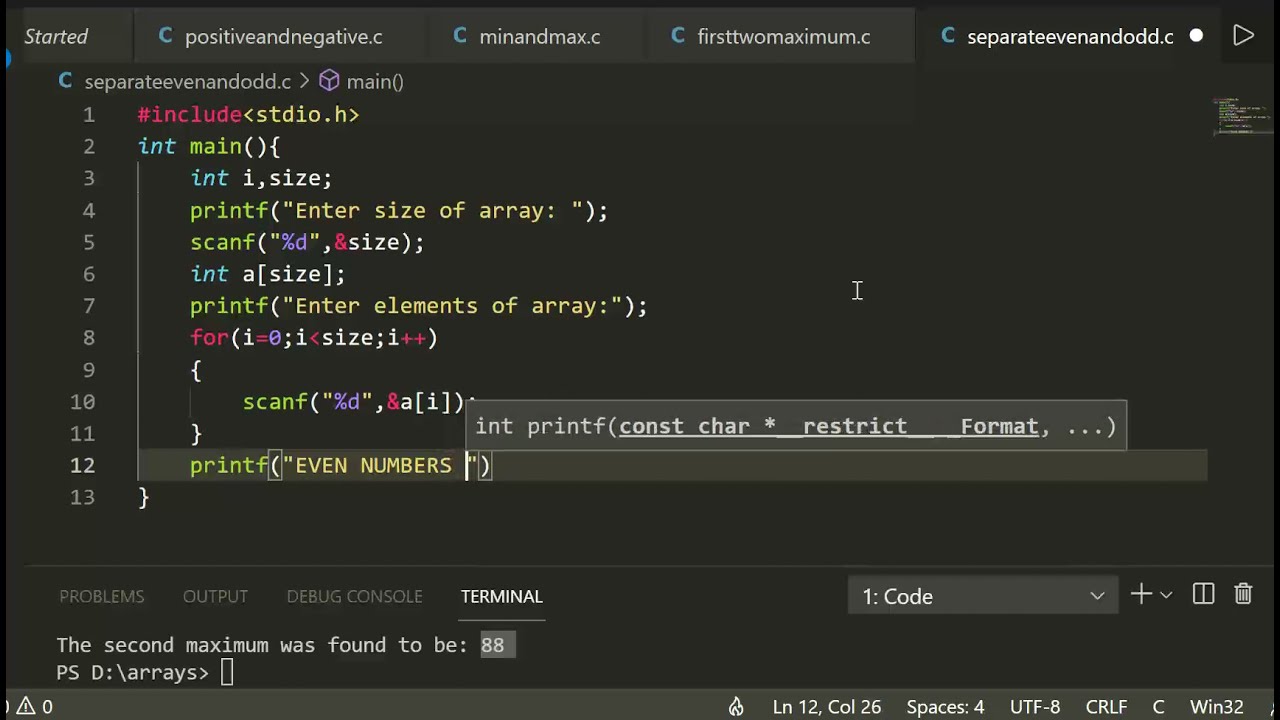Add a new terminal with plus icon
This screenshot has width=1280, height=720.
tap(1141, 595)
